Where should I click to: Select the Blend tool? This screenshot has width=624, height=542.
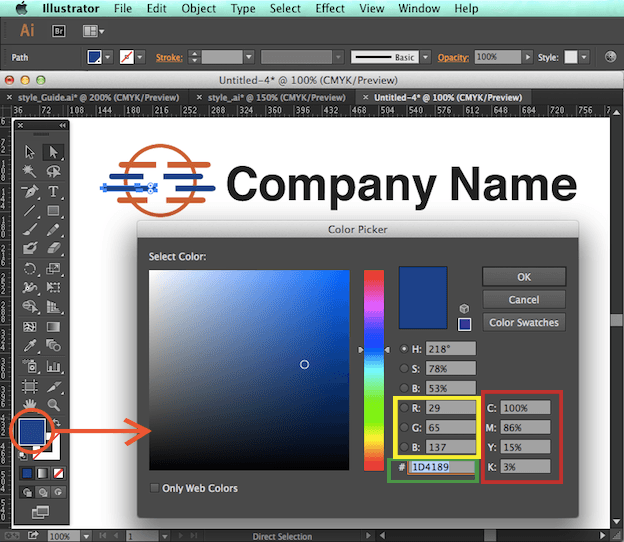tap(53, 345)
